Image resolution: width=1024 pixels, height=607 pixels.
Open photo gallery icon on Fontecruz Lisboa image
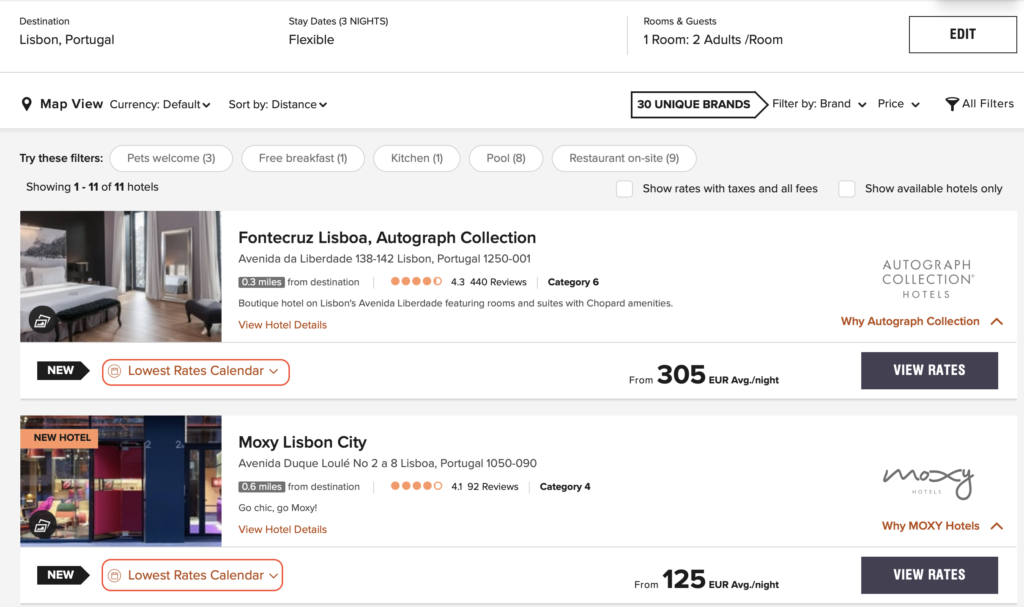(41, 321)
